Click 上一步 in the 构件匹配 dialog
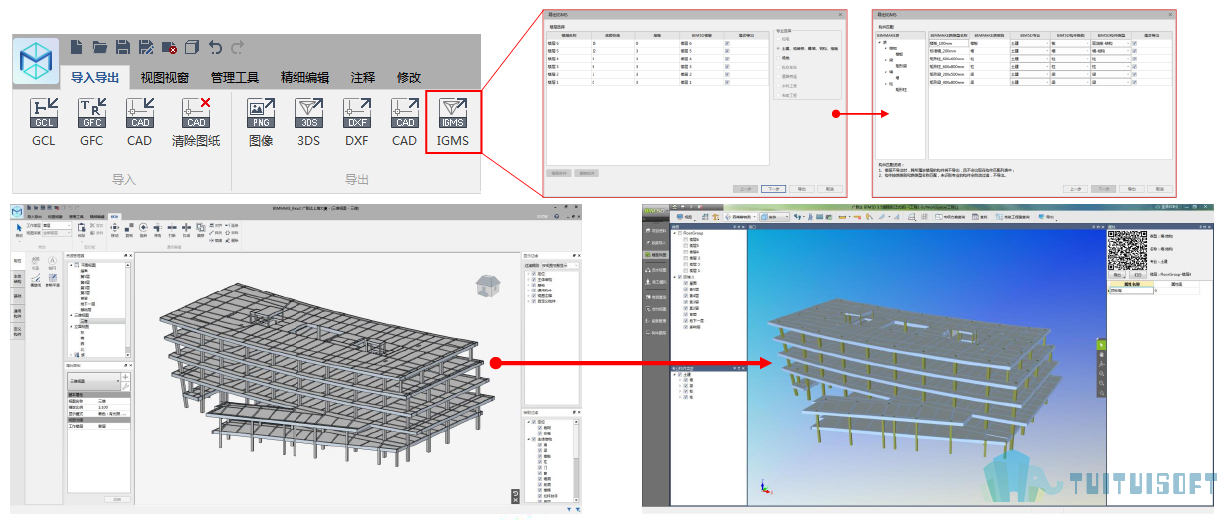 tap(1075, 189)
